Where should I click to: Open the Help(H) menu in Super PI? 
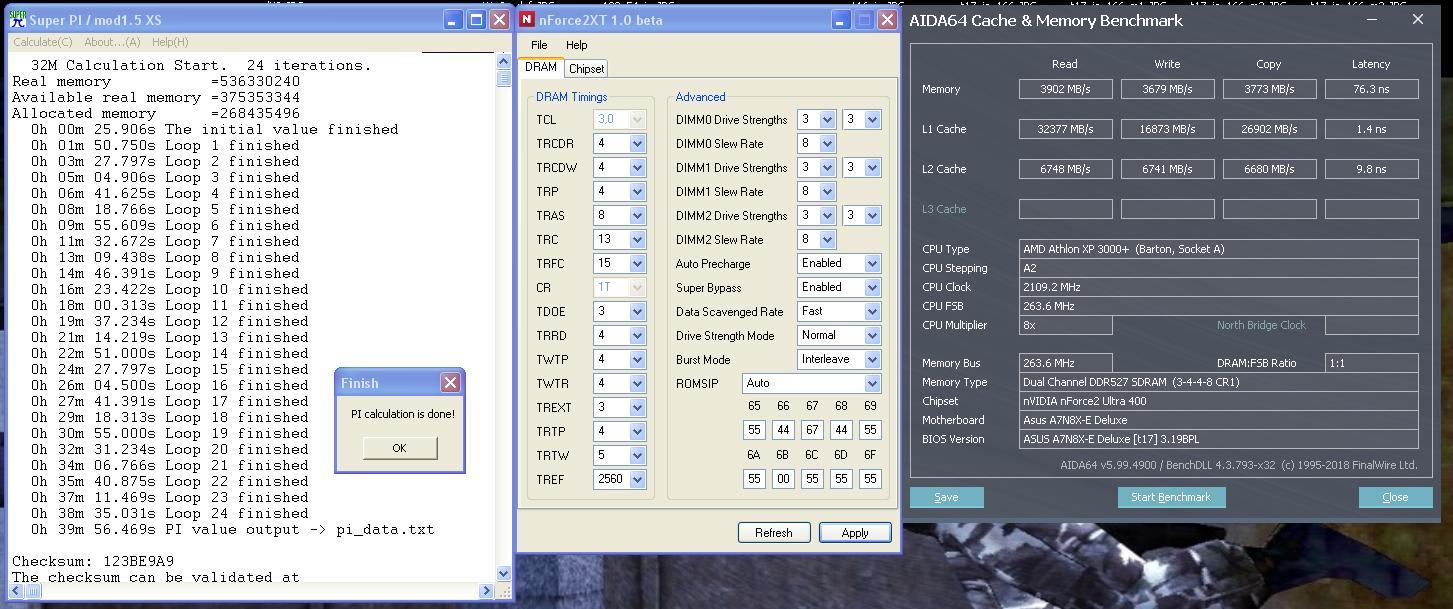click(170, 42)
